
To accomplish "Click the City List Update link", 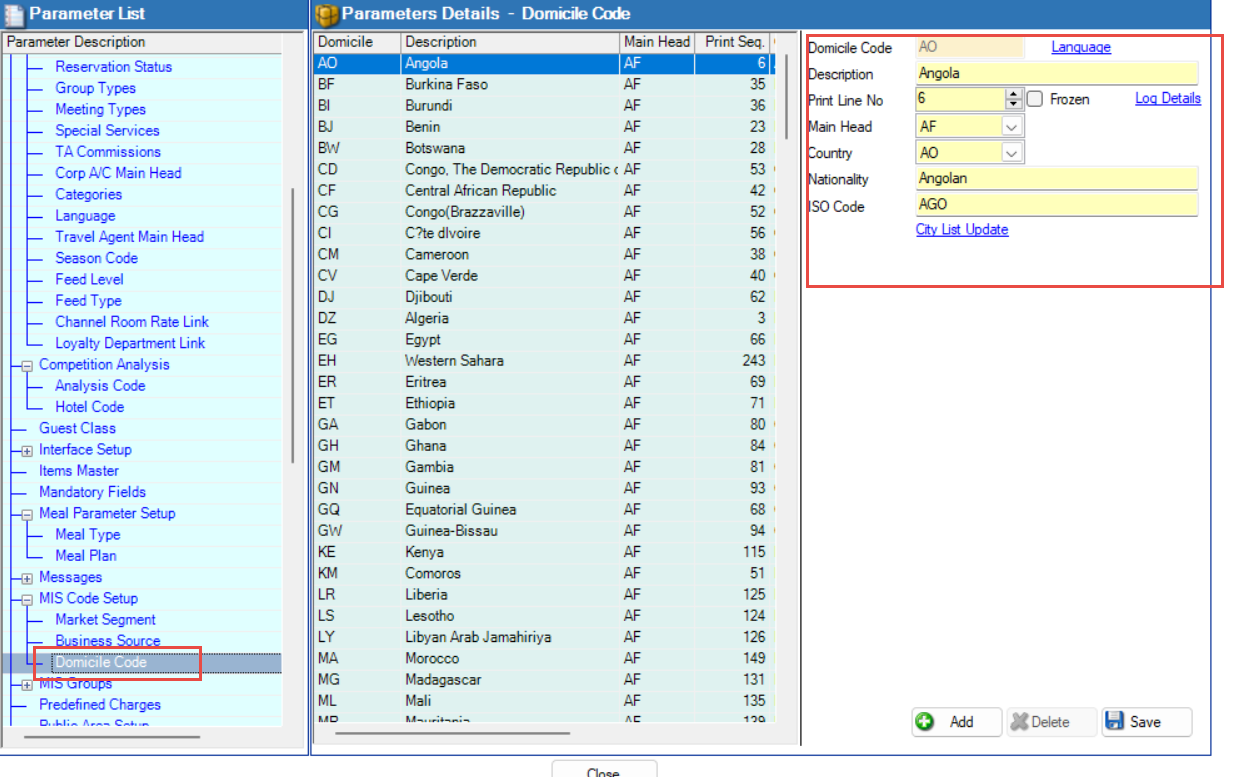I will [961, 230].
